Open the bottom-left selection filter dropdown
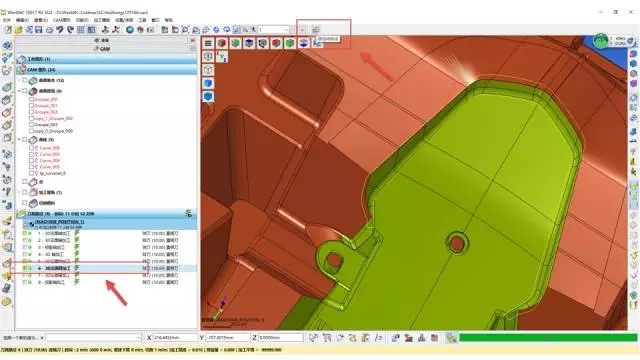This screenshot has height=360, width=640. pyautogui.click(x=42, y=338)
